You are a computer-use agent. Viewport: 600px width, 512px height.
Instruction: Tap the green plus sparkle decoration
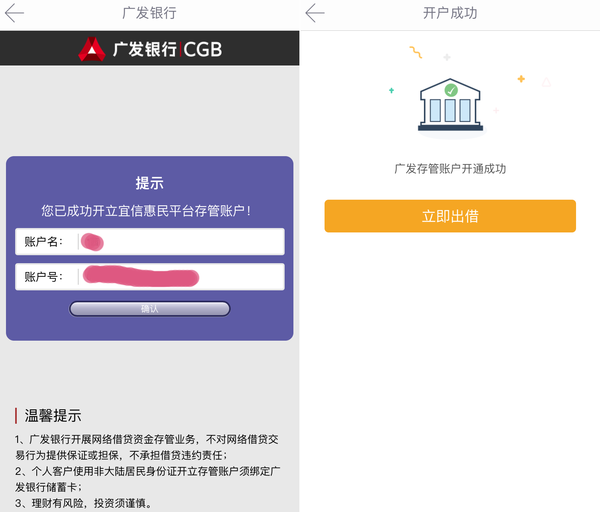(x=391, y=90)
